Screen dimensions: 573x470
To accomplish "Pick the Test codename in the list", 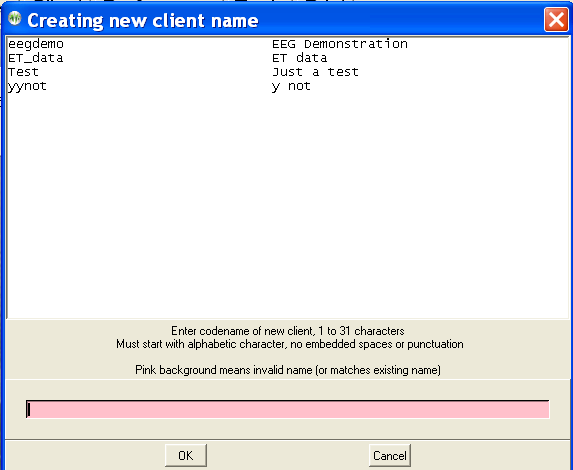I will pos(23,72).
